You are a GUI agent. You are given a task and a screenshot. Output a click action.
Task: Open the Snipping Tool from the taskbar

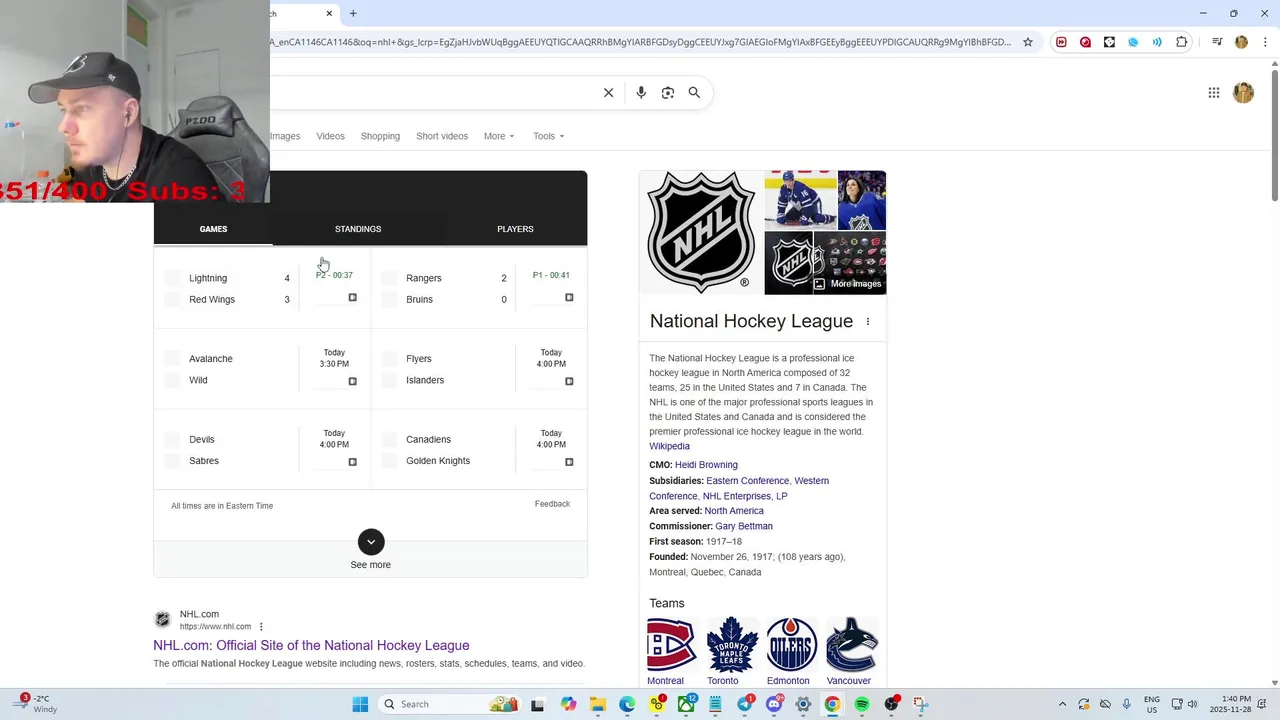tap(920, 704)
